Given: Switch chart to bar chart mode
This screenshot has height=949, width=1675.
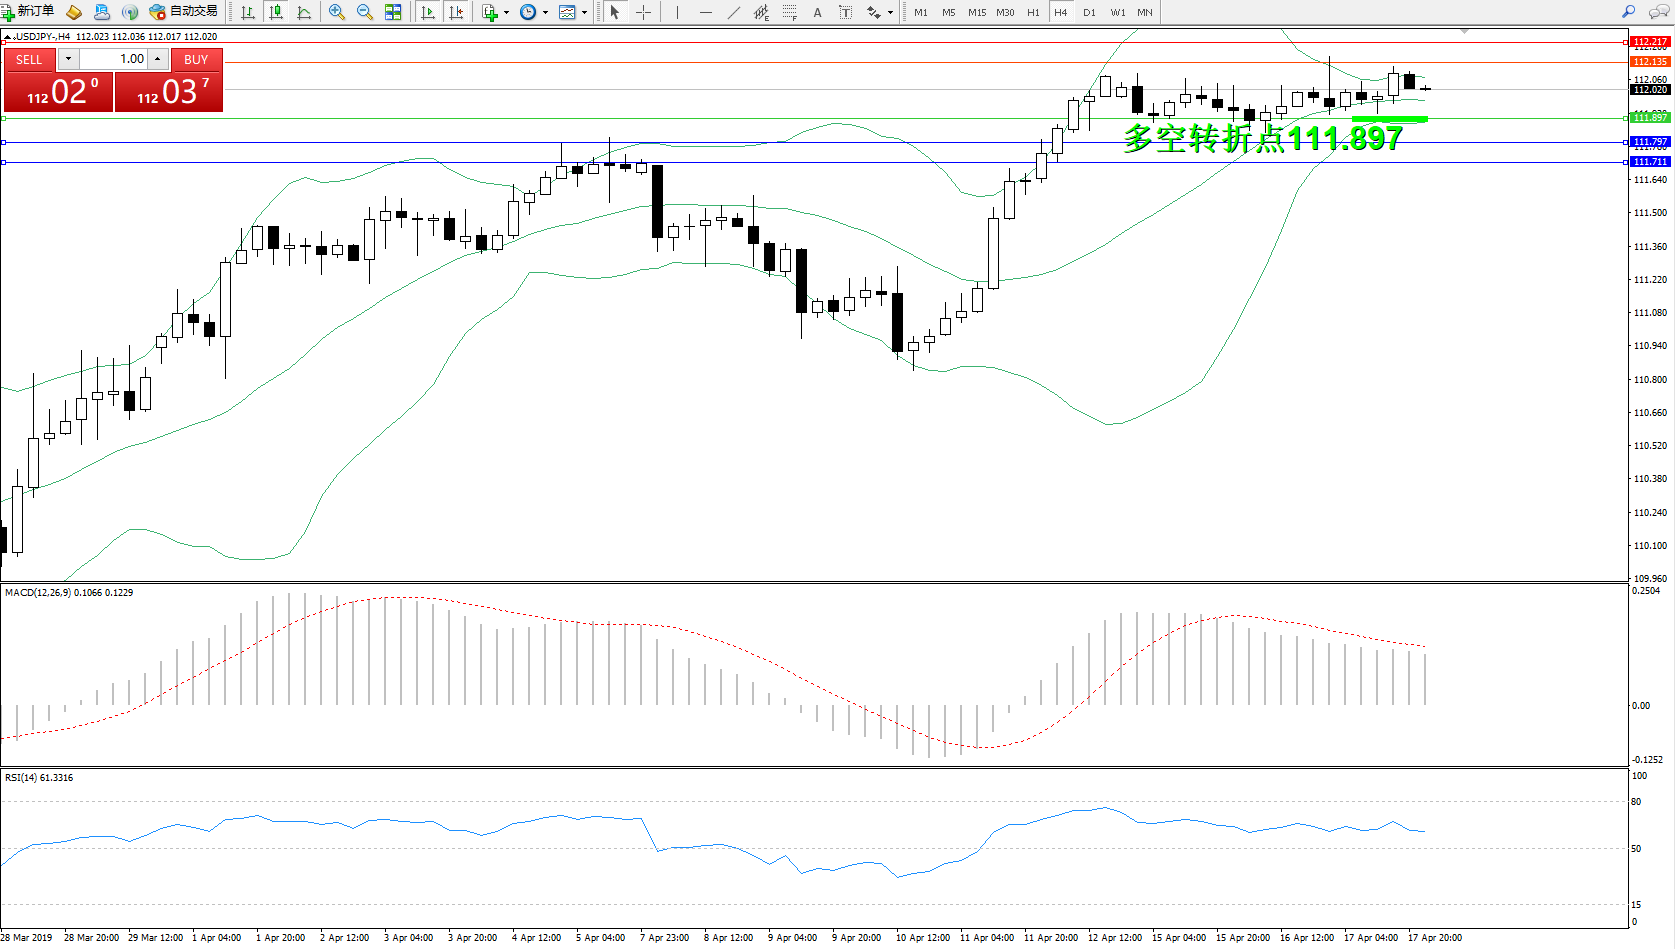Looking at the screenshot, I should (248, 12).
